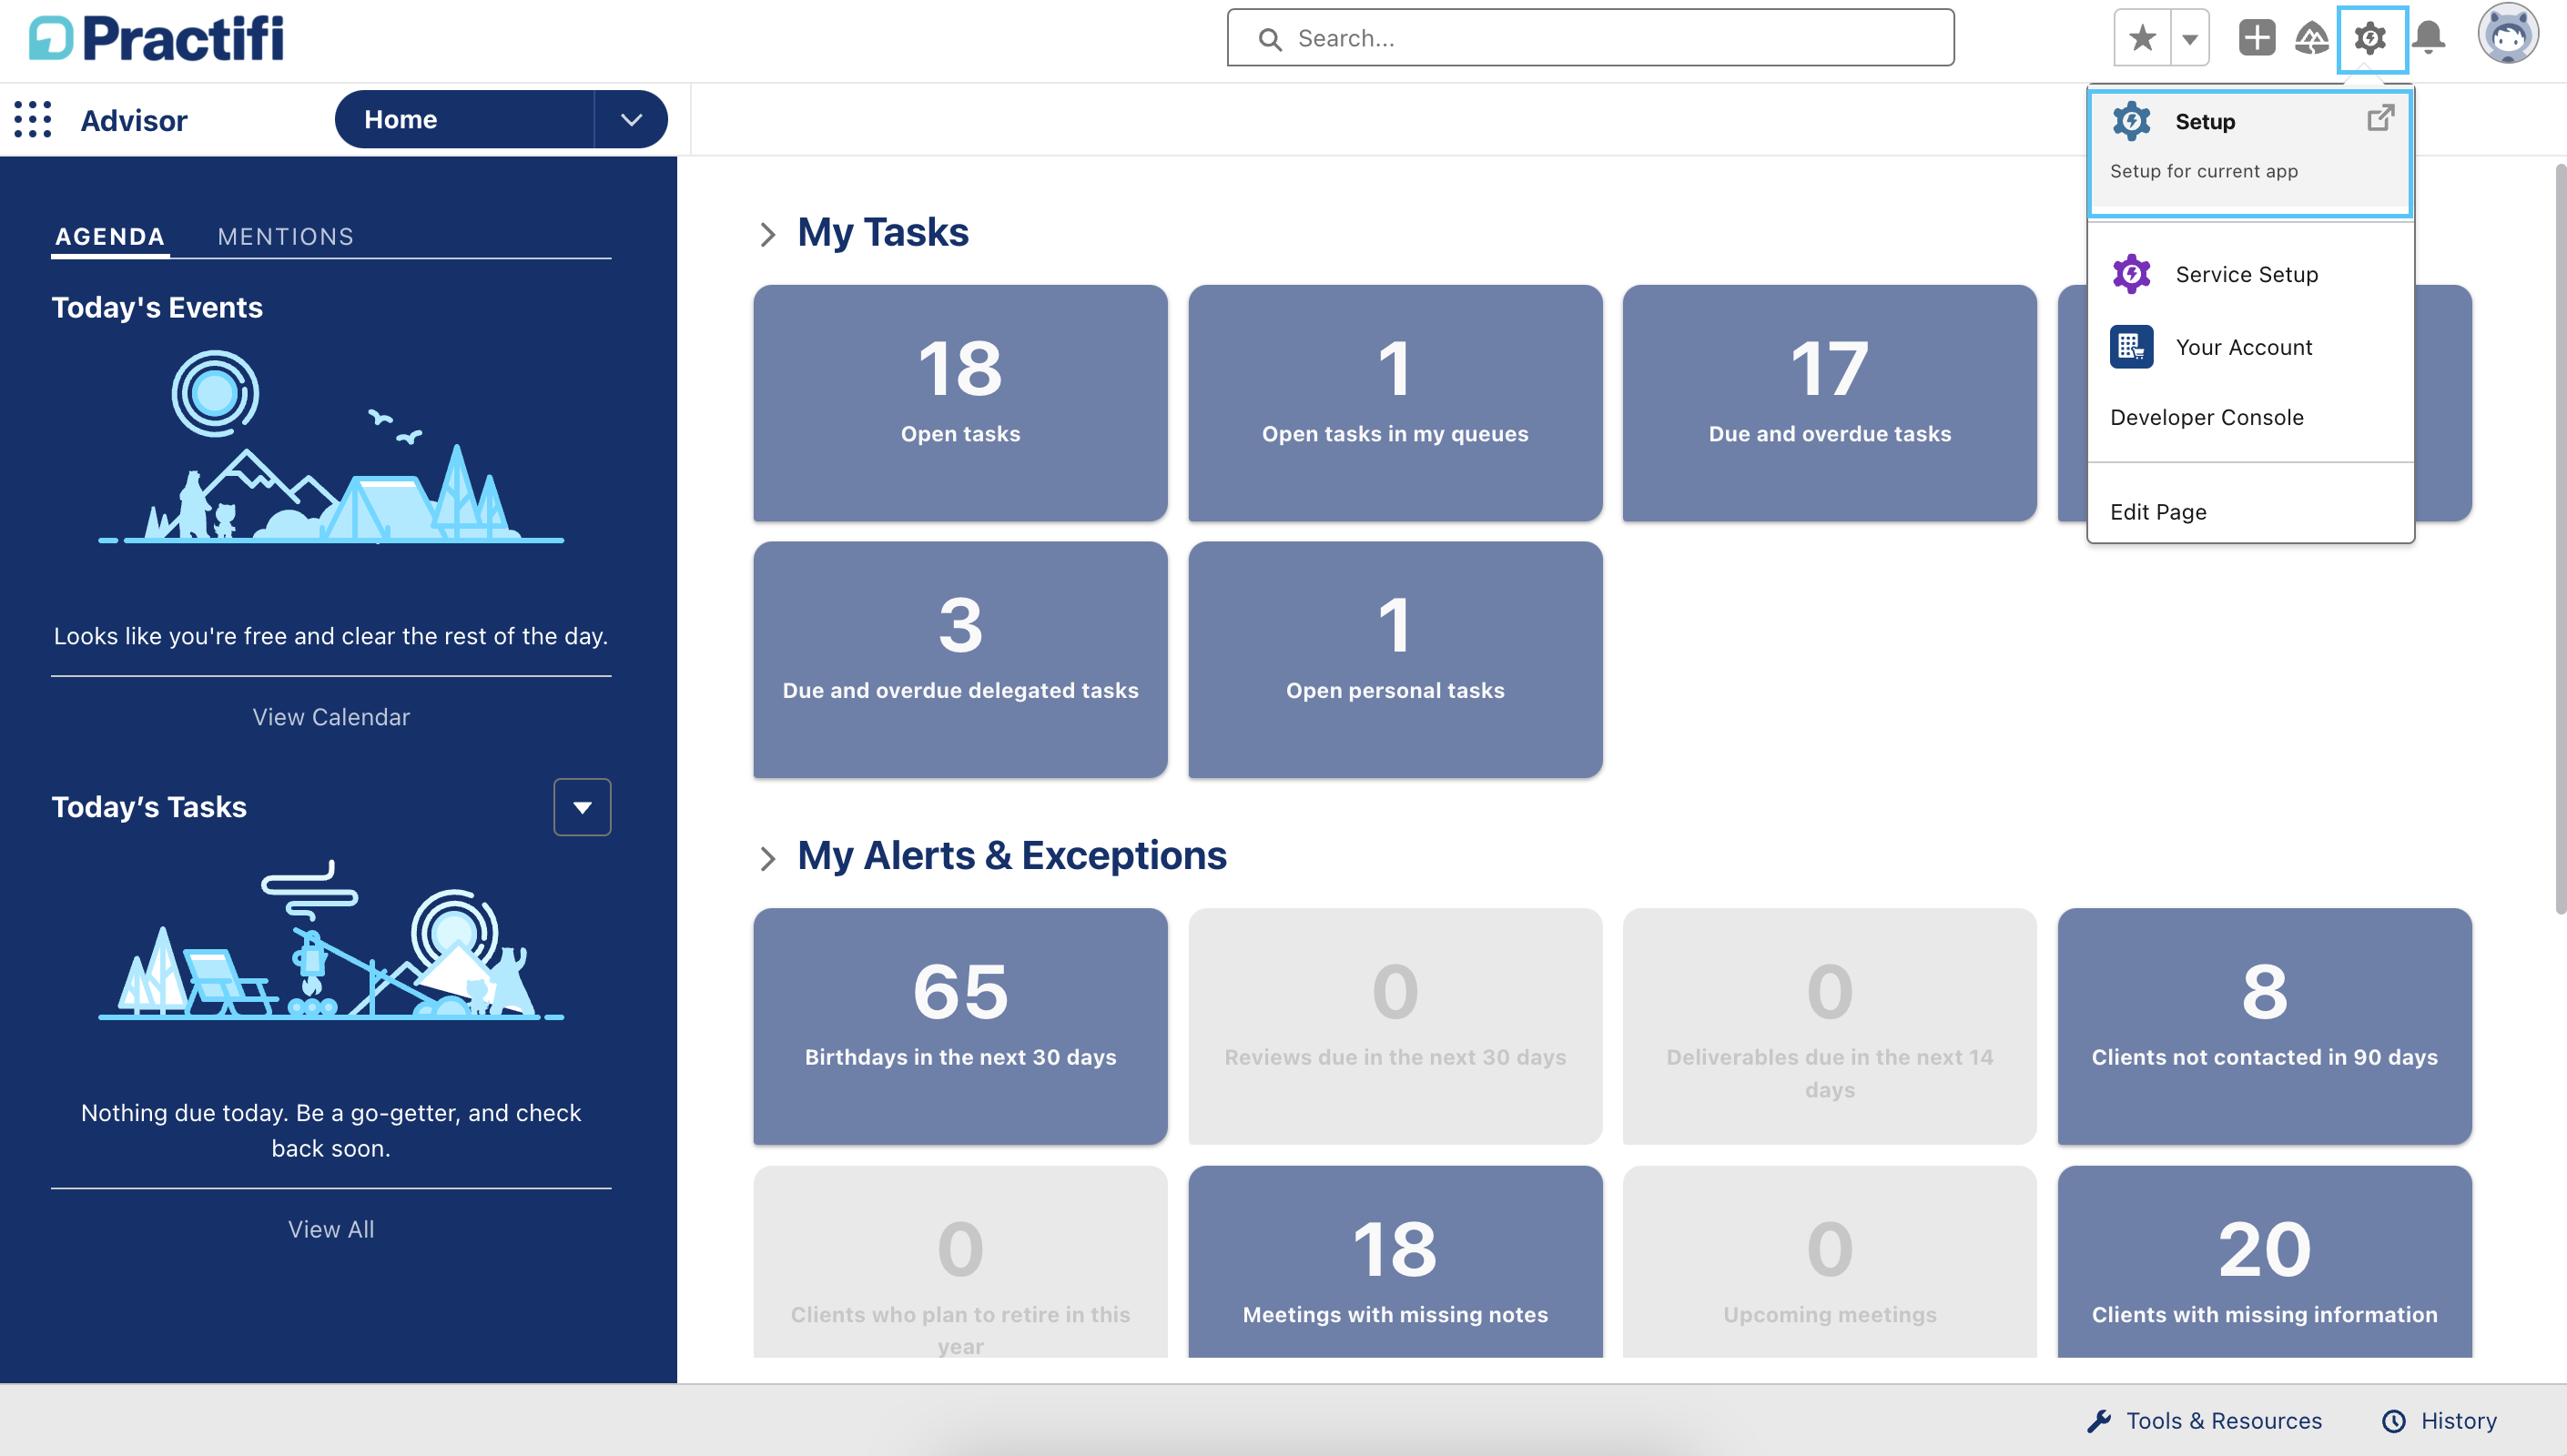Viewport: 2567px width, 1456px height.
Task: Collapse My Alerts & Exceptions chevron
Action: click(x=767, y=858)
